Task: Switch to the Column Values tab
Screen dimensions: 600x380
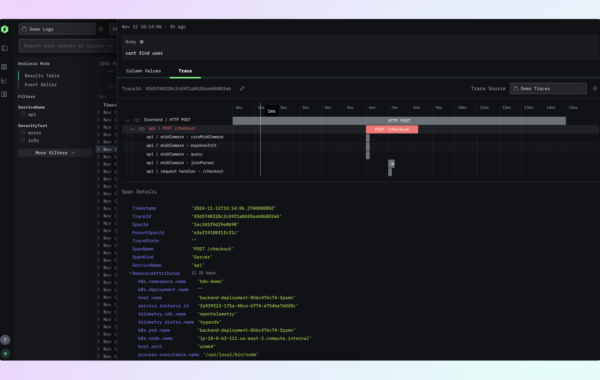Action: coord(143,71)
